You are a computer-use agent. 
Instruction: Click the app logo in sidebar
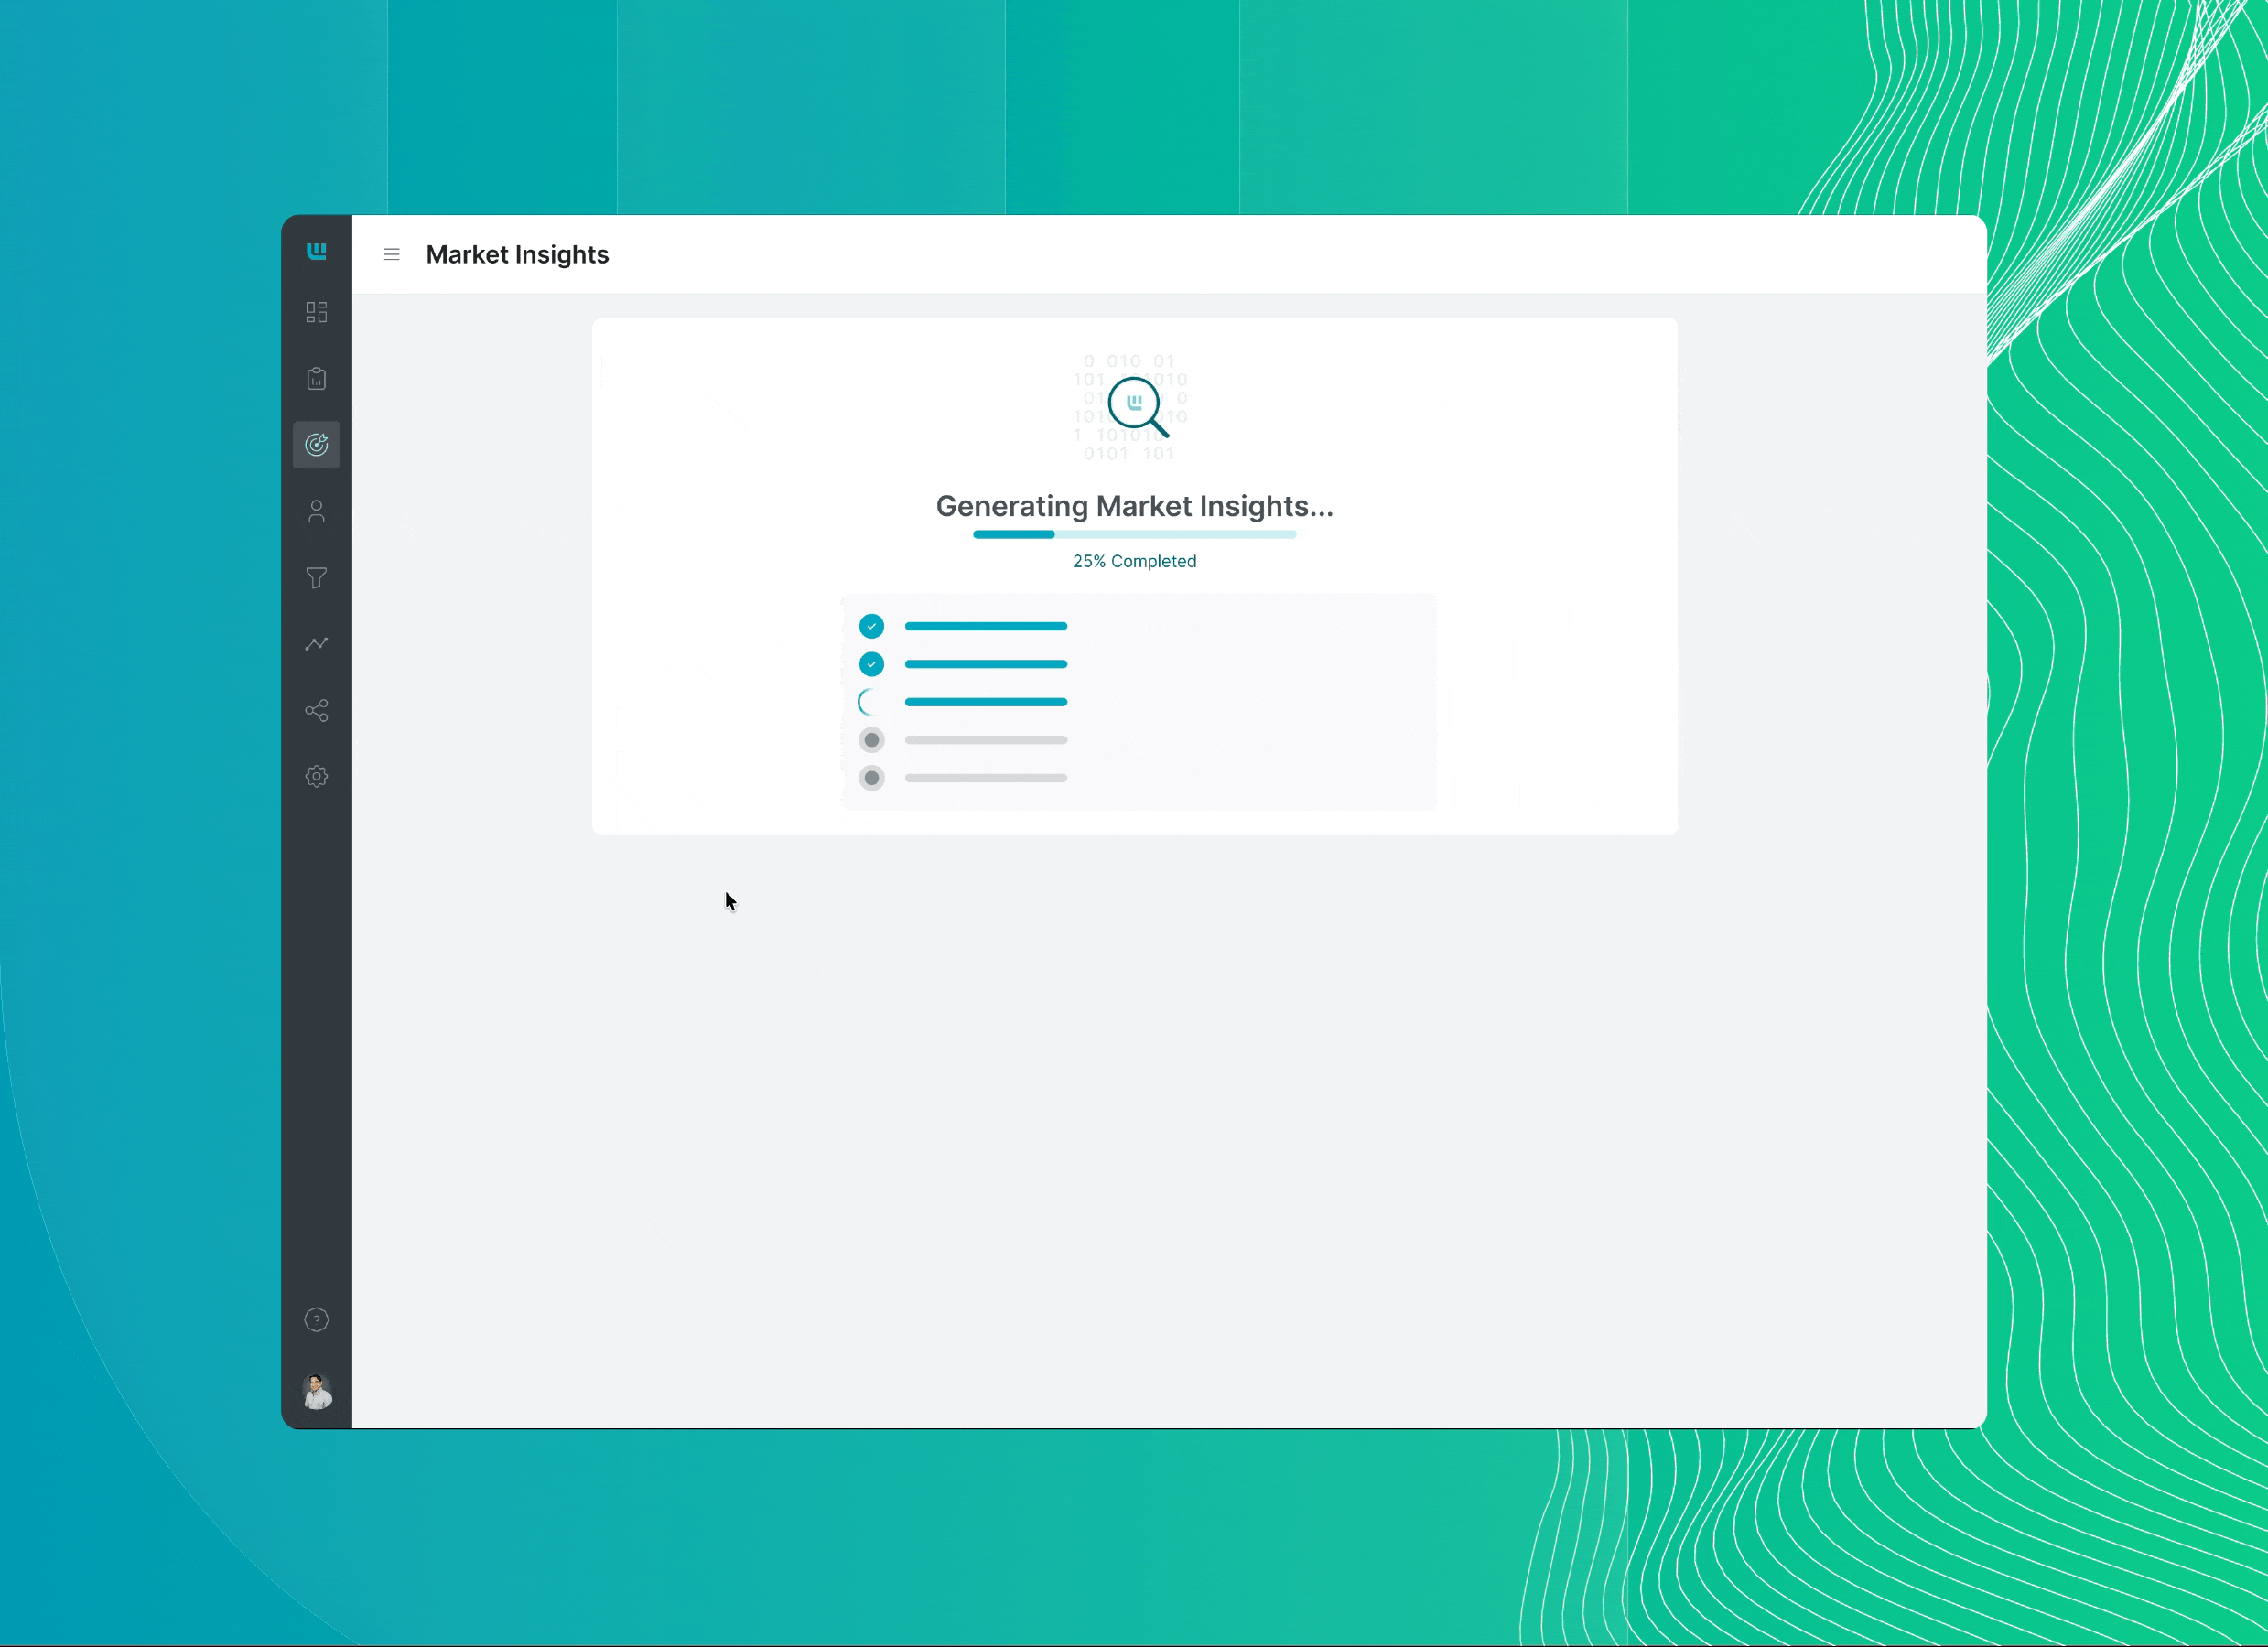coord(316,251)
